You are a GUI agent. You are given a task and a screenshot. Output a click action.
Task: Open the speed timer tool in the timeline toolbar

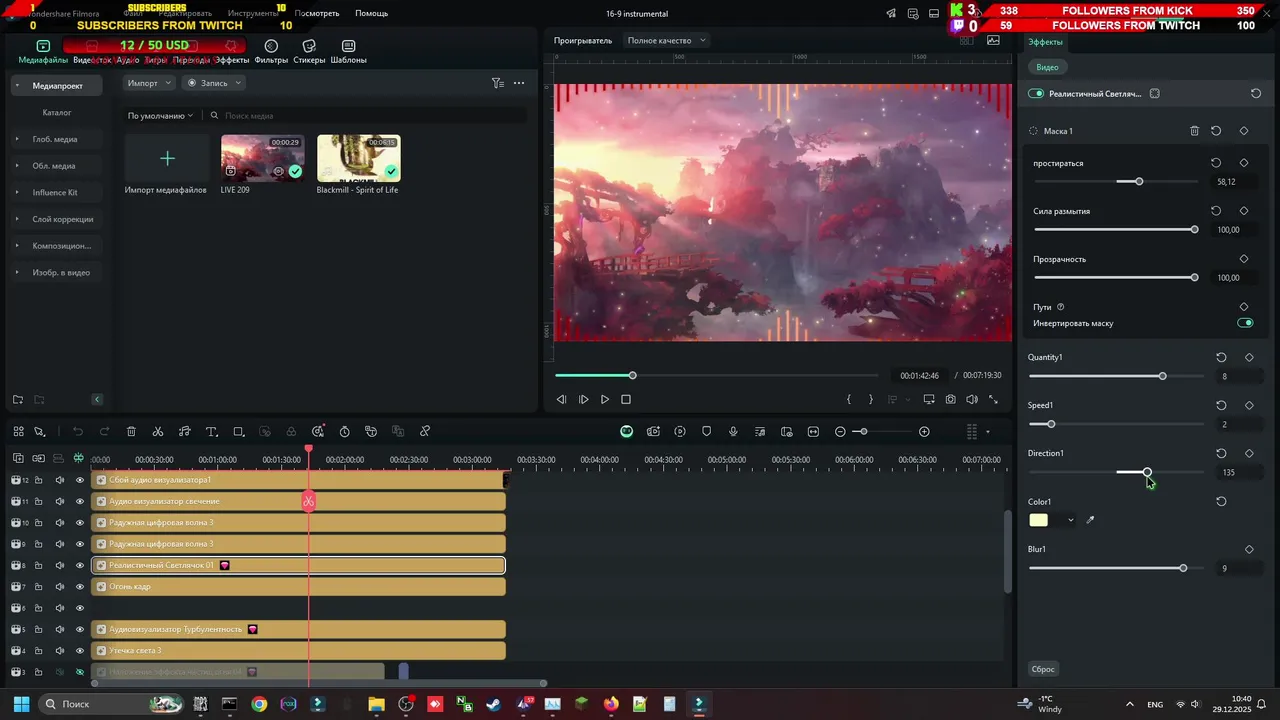pos(344,432)
